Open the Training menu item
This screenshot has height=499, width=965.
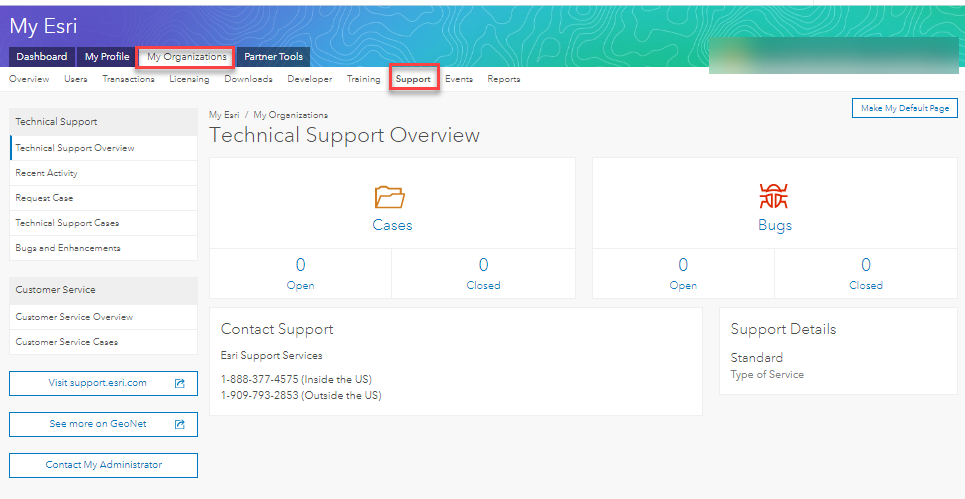coord(363,79)
